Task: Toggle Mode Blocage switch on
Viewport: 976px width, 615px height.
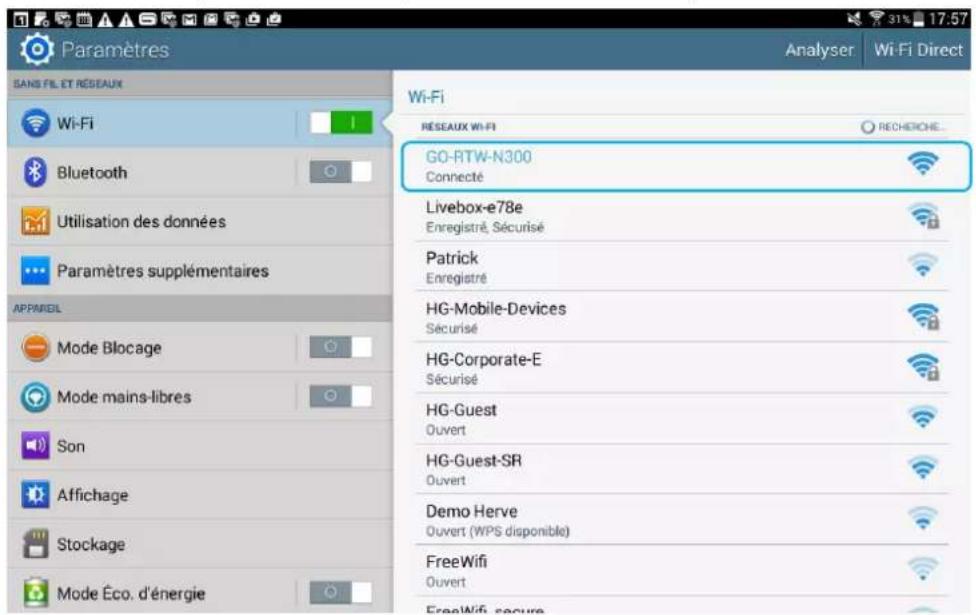Action: pos(341,347)
